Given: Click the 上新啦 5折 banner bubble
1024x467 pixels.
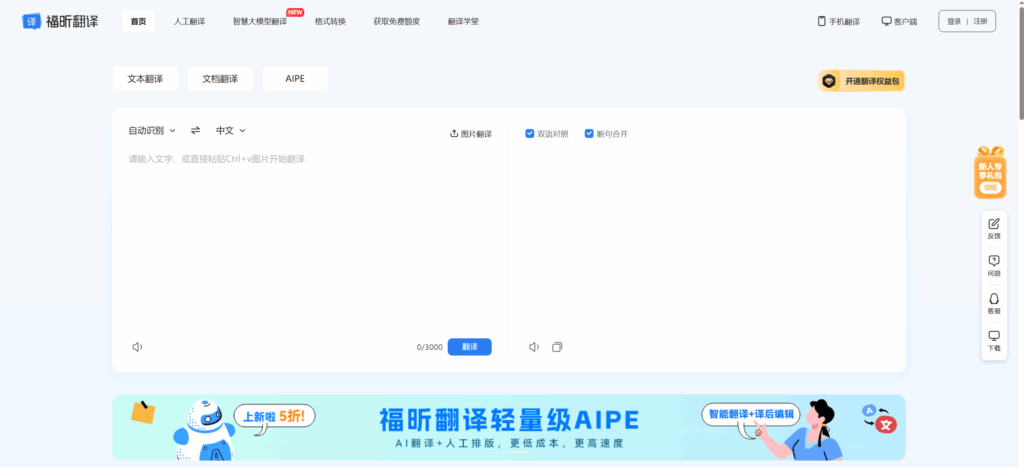Looking at the screenshot, I should tap(274, 415).
